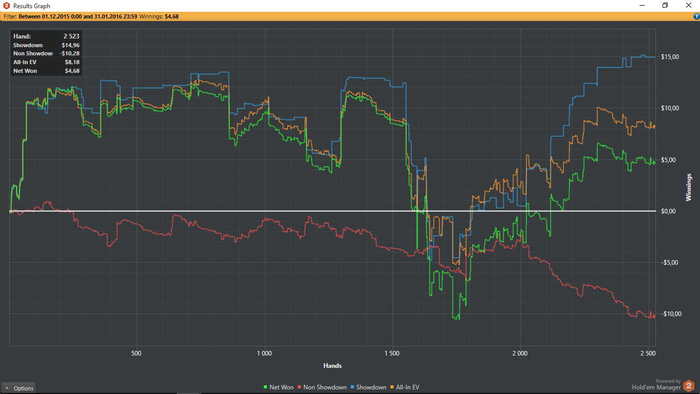The image size is (700, 394).
Task: Click the Showdown $14,96 stat row
Action: 46,45
